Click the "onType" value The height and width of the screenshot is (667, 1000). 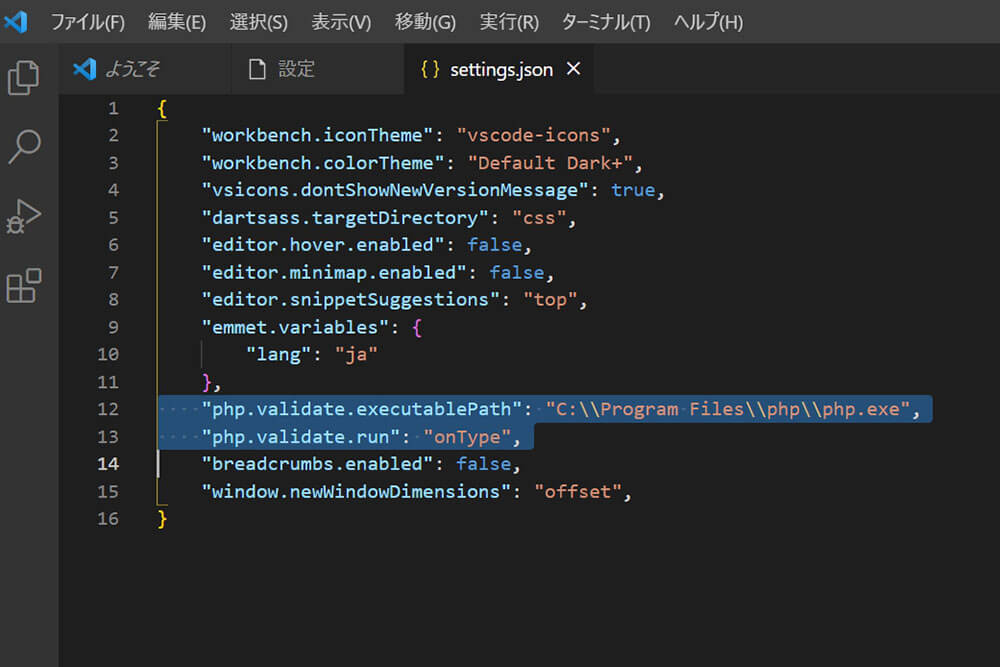pos(467,437)
